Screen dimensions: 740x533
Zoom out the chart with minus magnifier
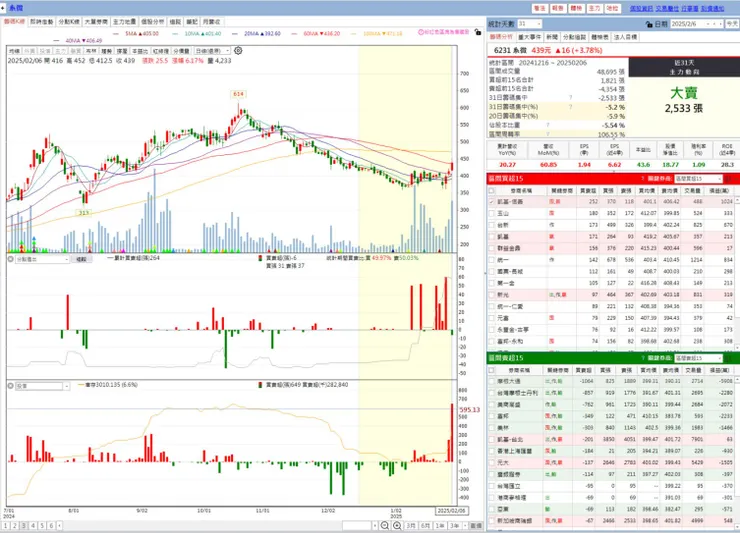(385, 525)
